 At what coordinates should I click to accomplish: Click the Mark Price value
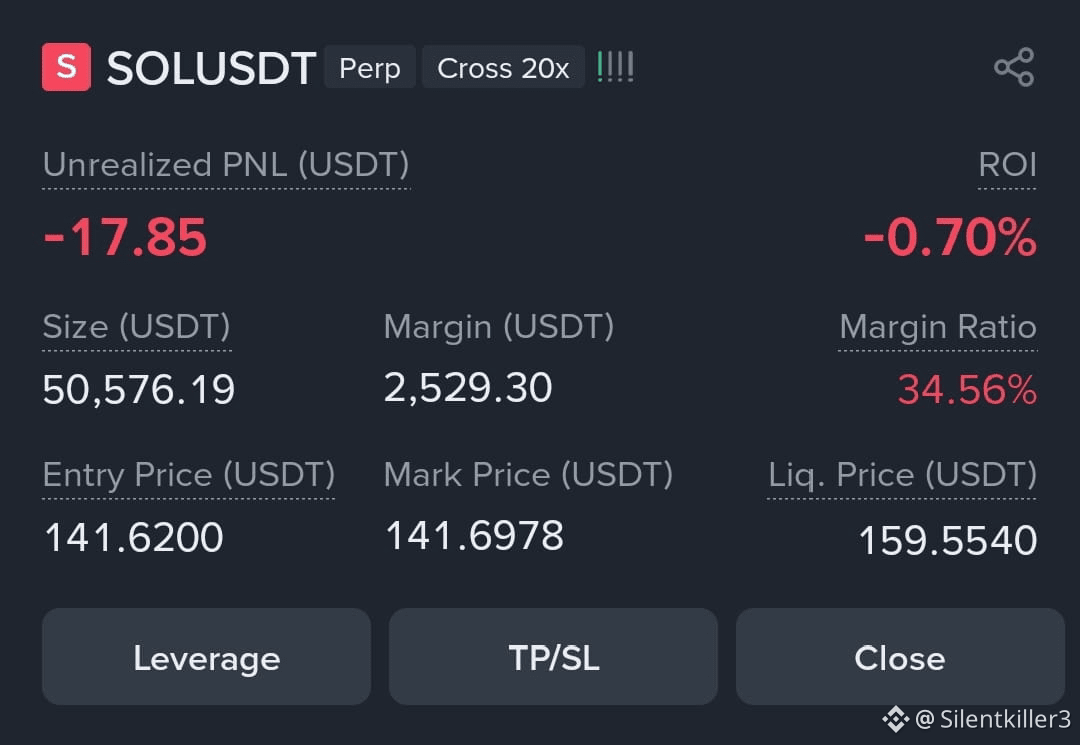click(473, 537)
